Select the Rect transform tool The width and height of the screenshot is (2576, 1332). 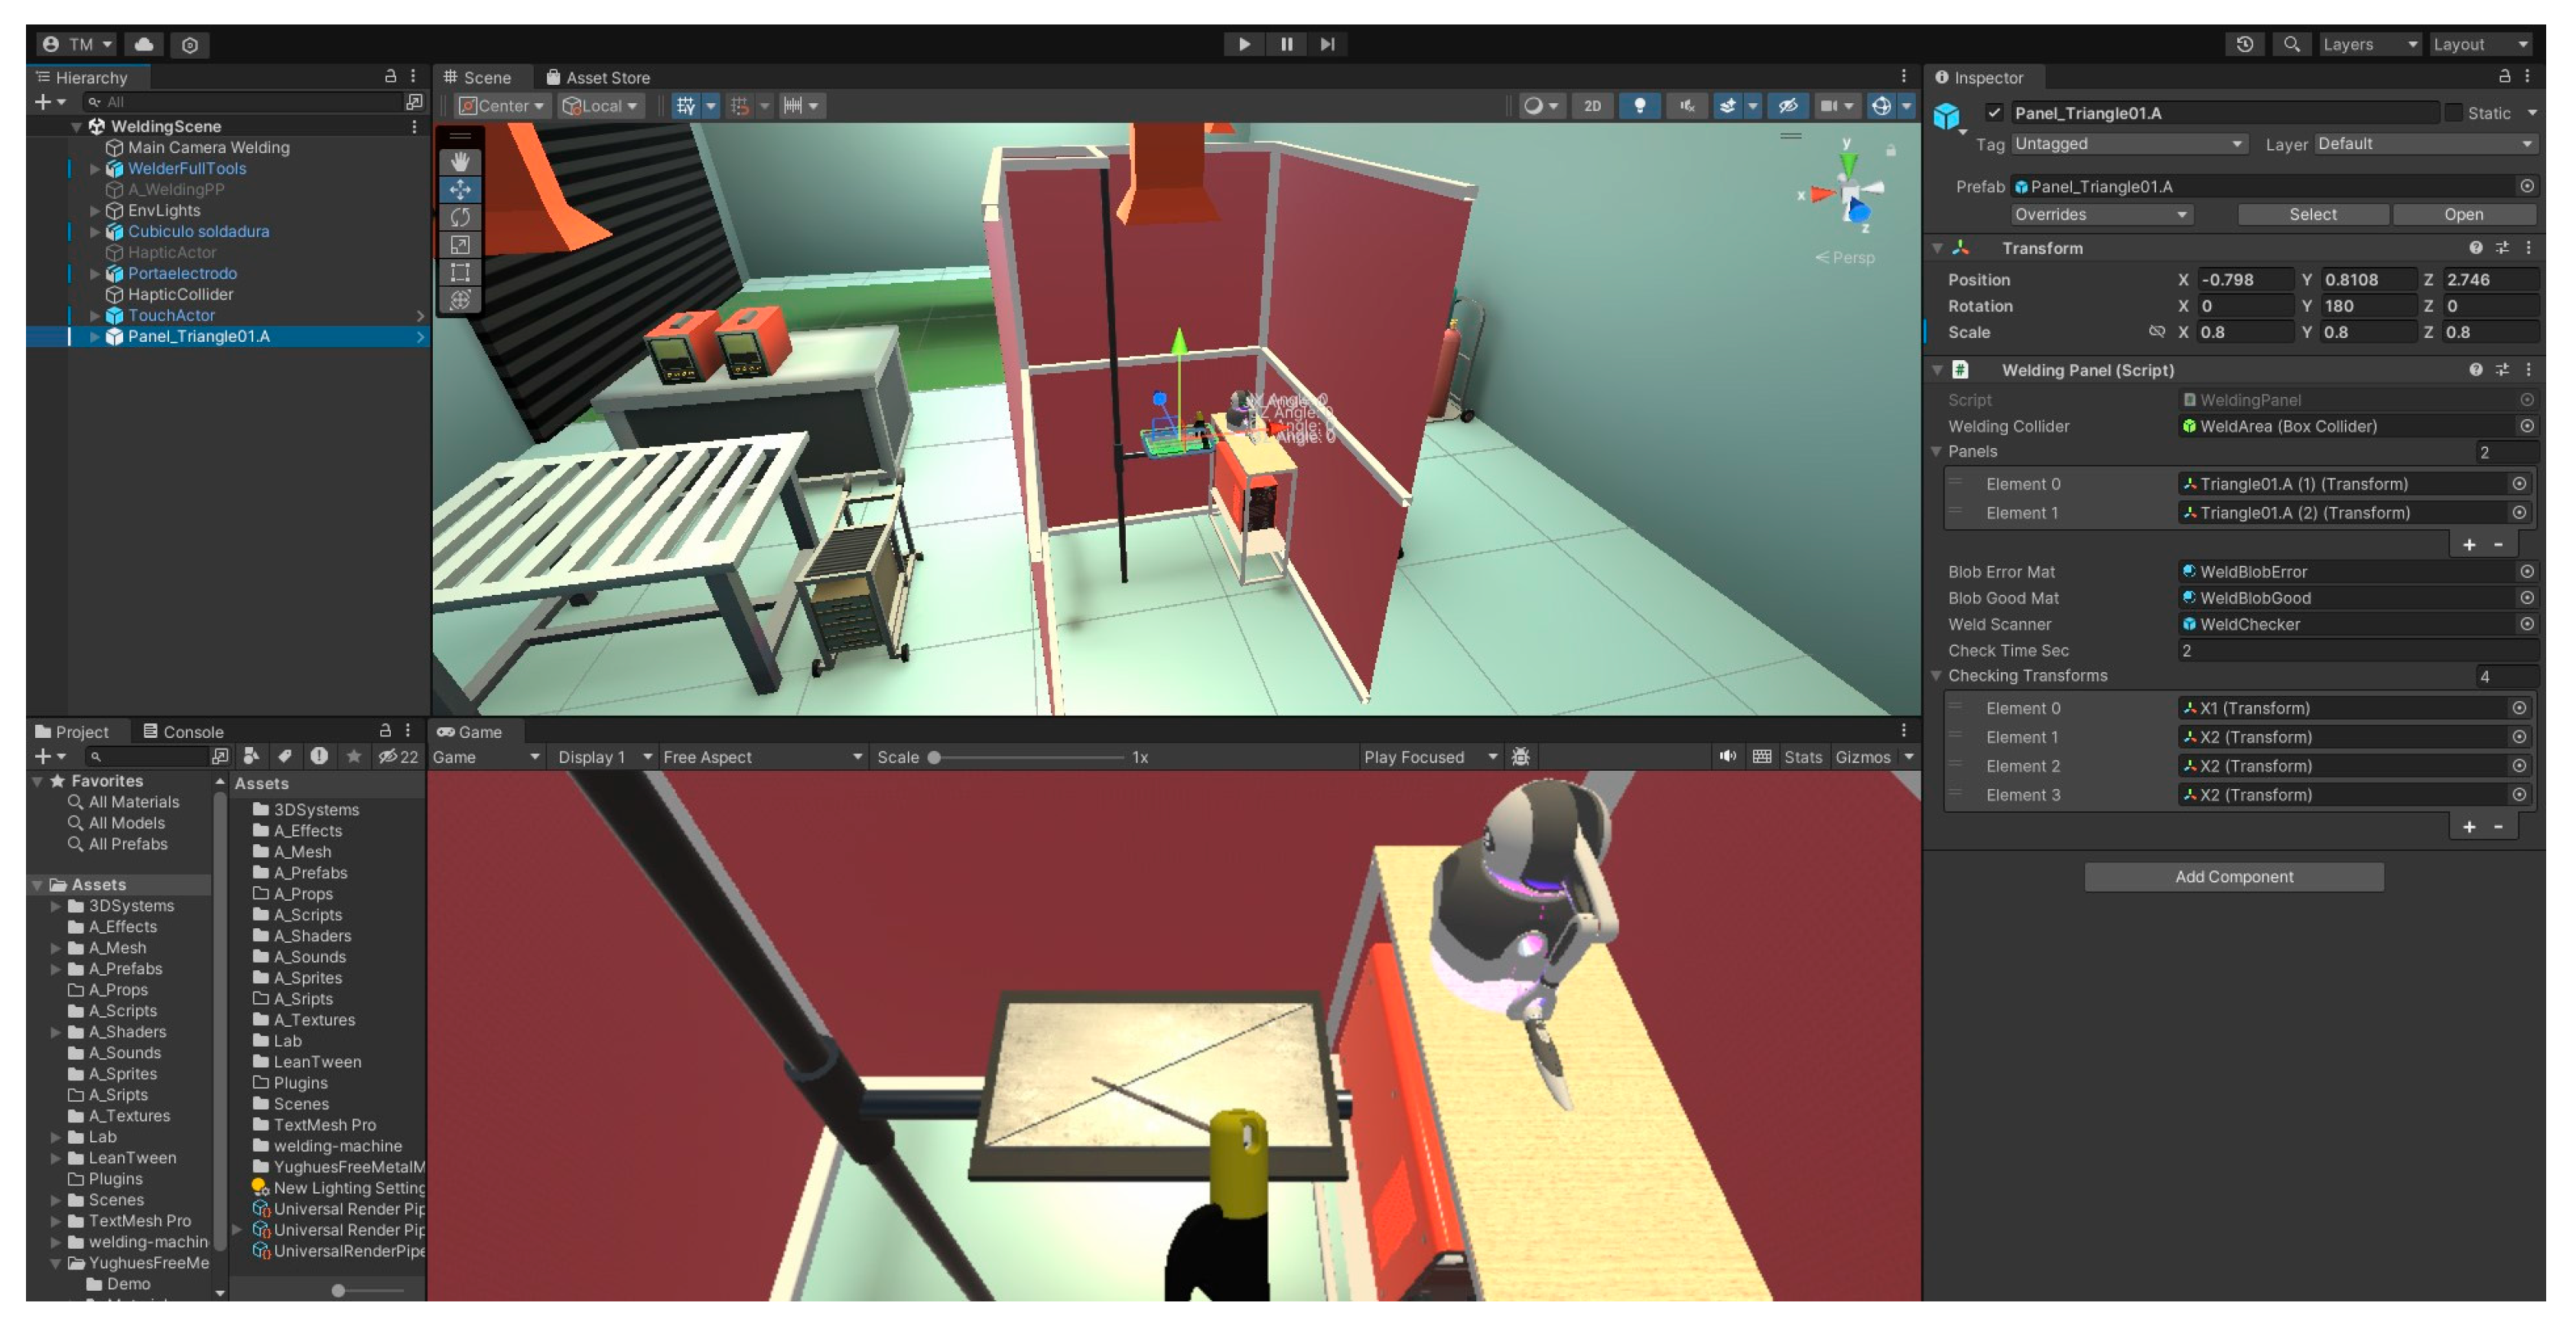click(x=460, y=272)
